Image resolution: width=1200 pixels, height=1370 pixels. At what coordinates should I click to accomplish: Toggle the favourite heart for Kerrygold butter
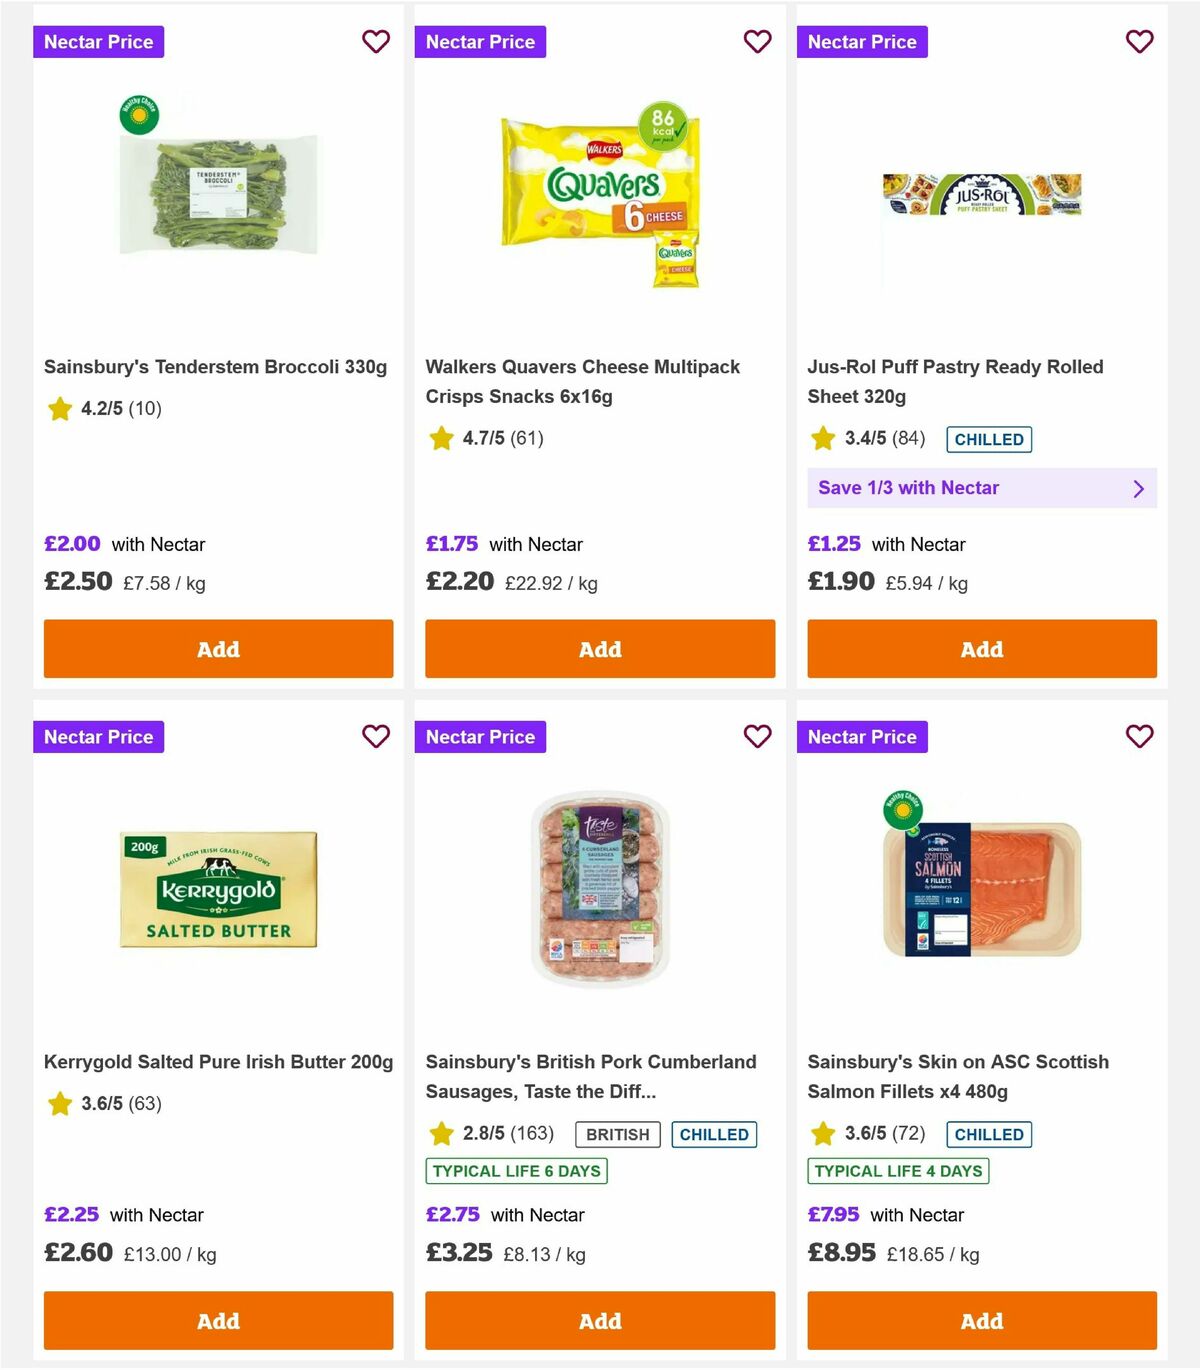pyautogui.click(x=376, y=737)
